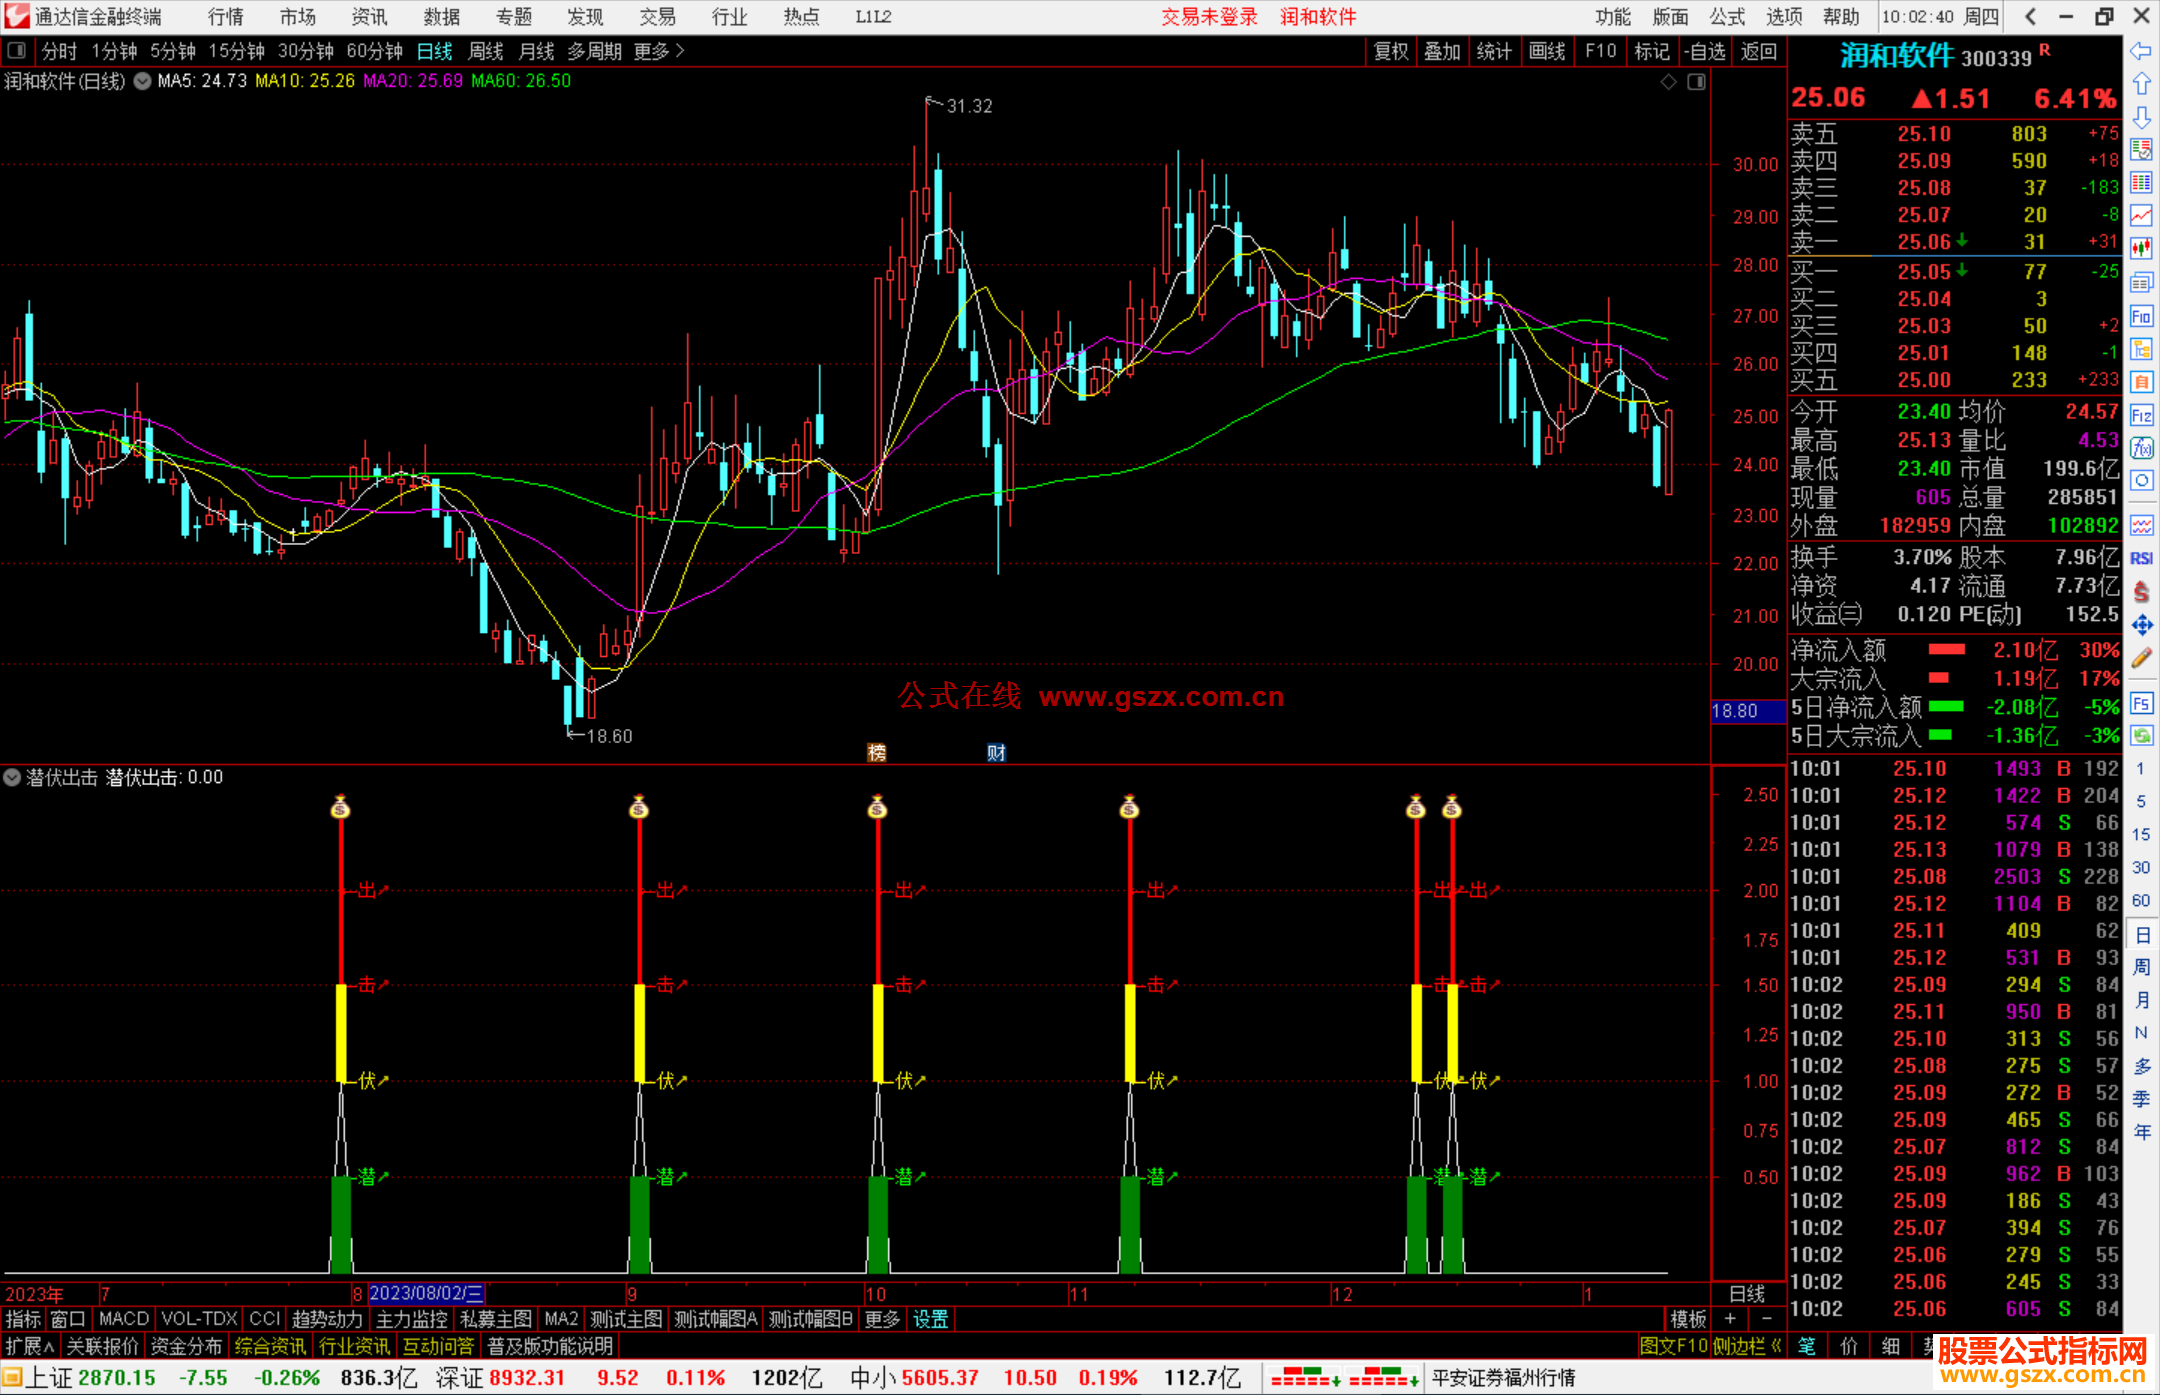Viewport: 2160px width, 1395px height.
Task: Click the diamond icon at chart top-right
Action: pos(1668,82)
